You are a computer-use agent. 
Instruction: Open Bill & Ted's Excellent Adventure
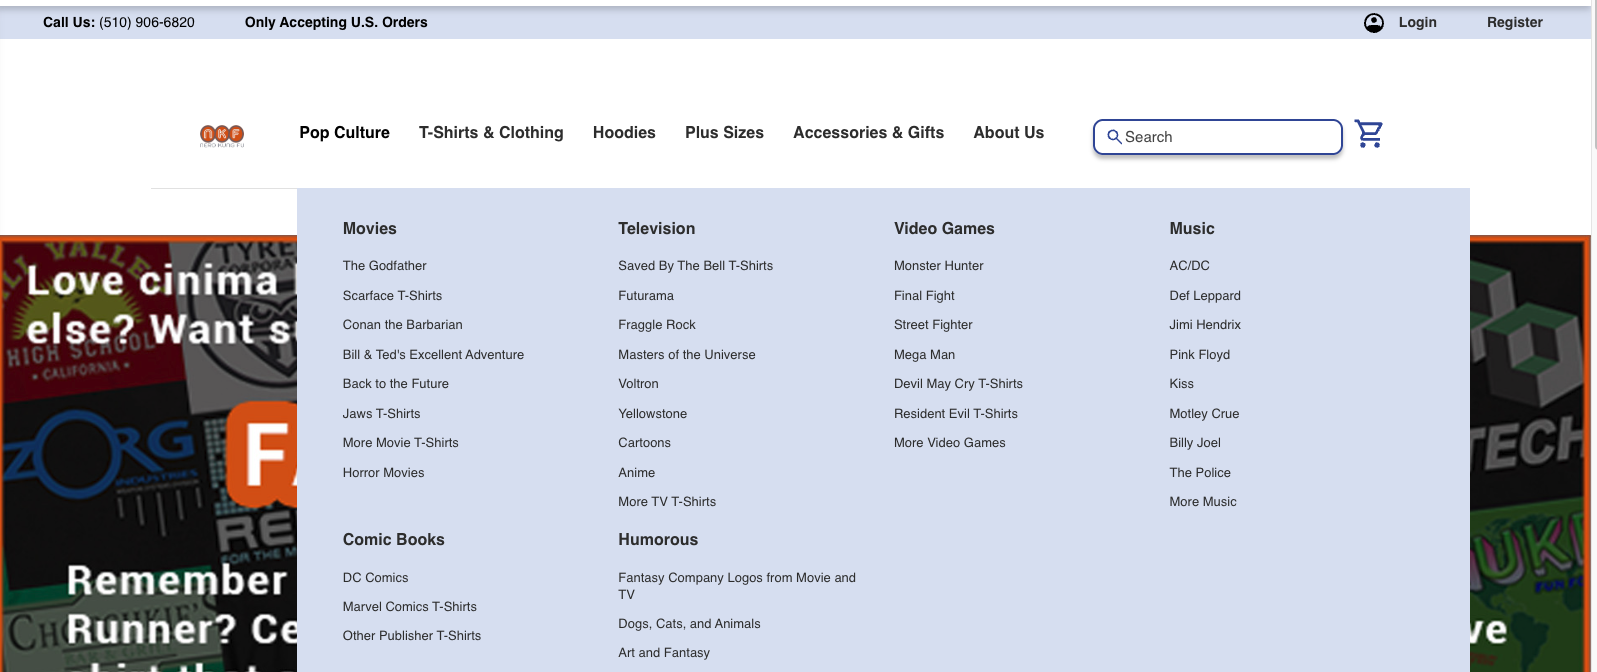tap(433, 355)
